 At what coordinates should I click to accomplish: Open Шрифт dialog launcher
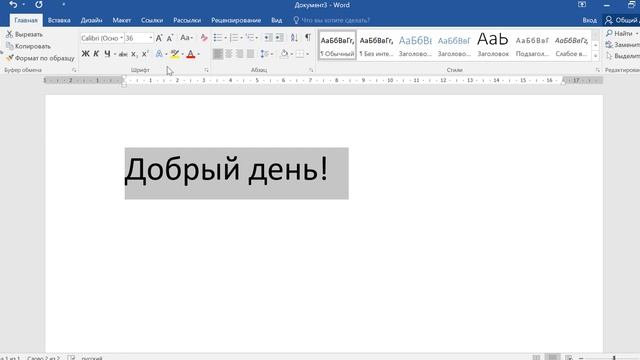(x=206, y=70)
